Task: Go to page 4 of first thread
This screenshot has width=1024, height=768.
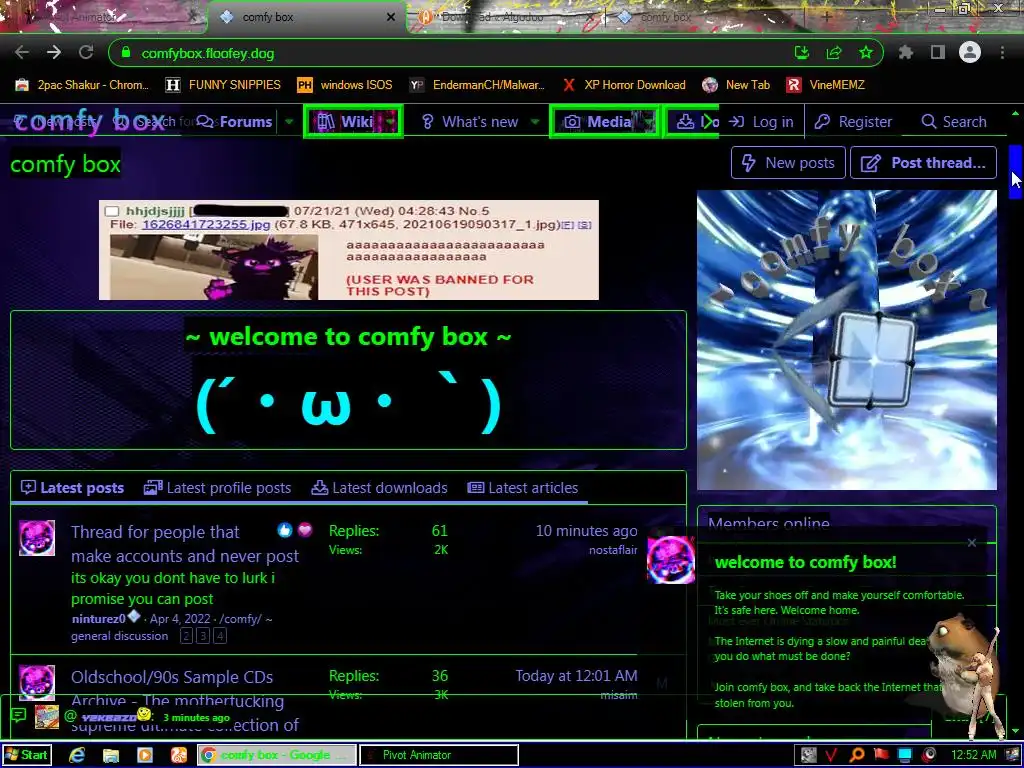Action: [x=220, y=635]
